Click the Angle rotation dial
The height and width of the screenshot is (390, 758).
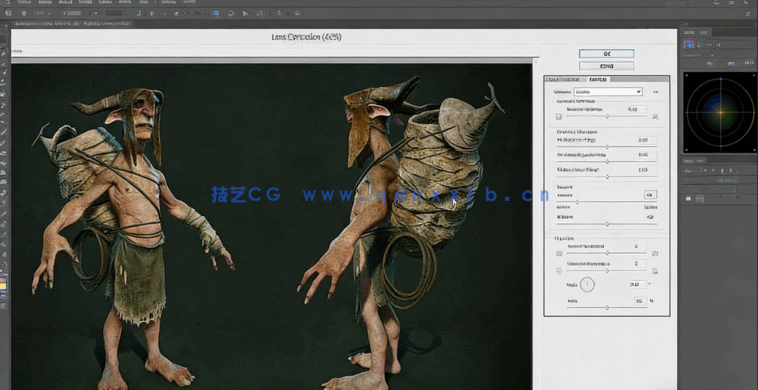tap(587, 285)
